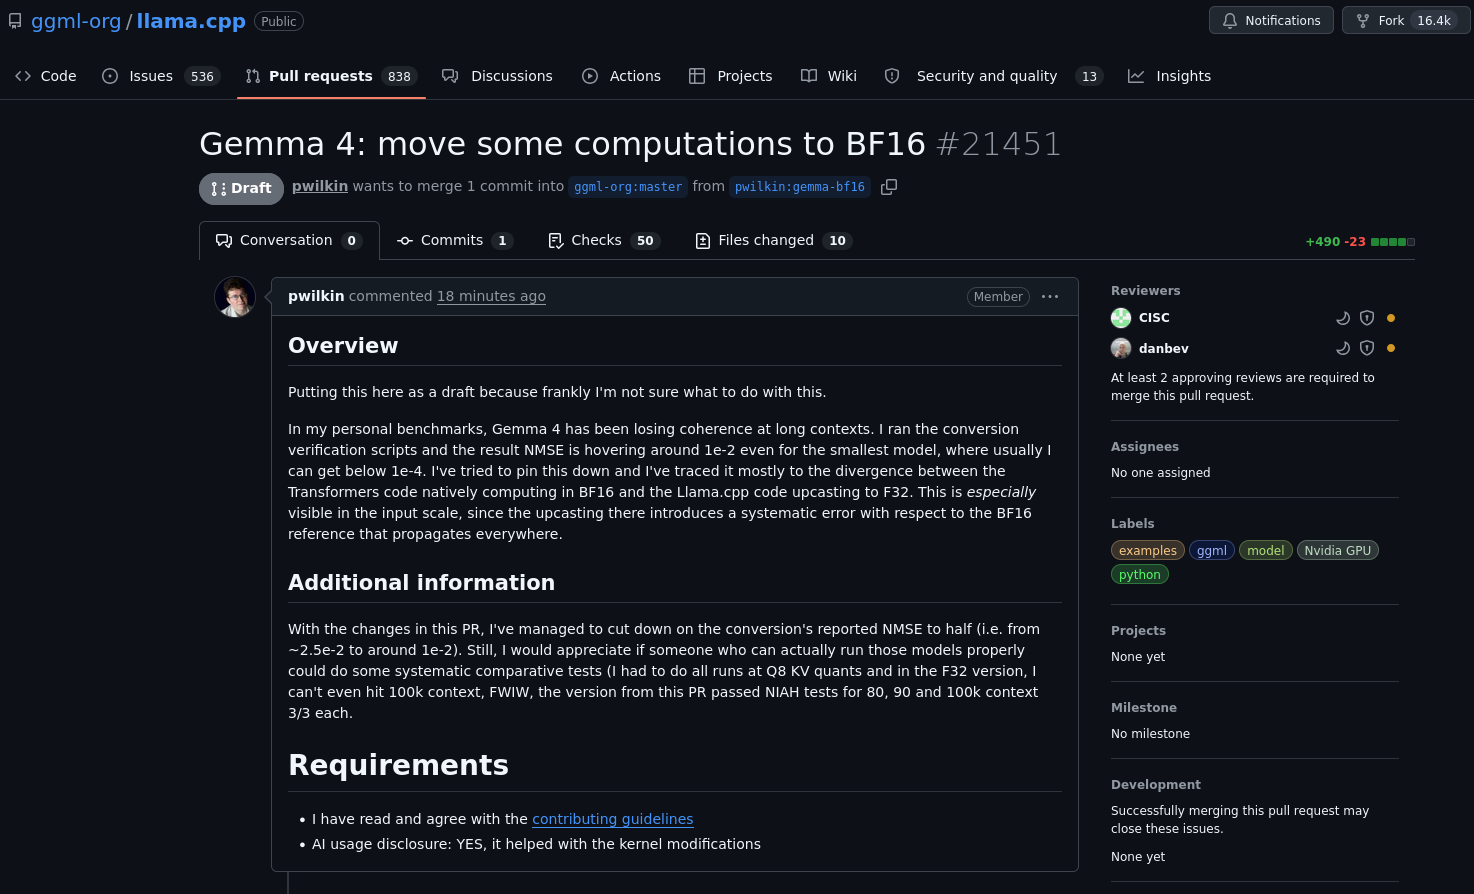Open the Projects tab via its table icon
The width and height of the screenshot is (1474, 894).
pyautogui.click(x=697, y=76)
